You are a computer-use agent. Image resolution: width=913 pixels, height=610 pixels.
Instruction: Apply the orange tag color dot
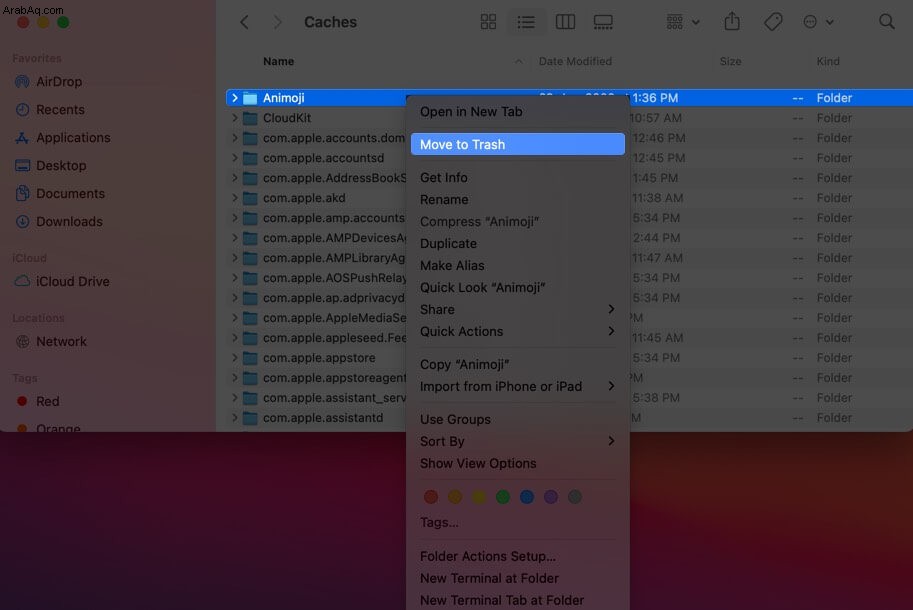tap(455, 496)
